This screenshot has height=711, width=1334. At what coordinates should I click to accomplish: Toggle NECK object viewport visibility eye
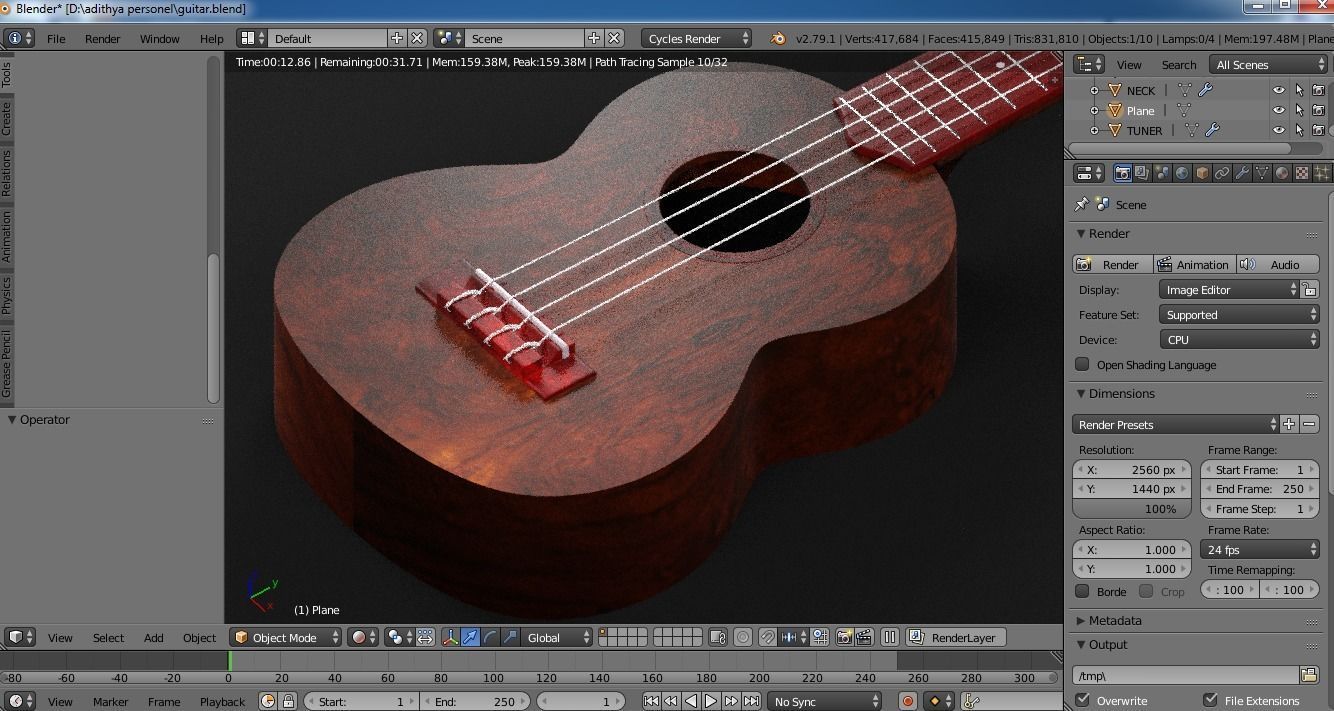(1279, 90)
